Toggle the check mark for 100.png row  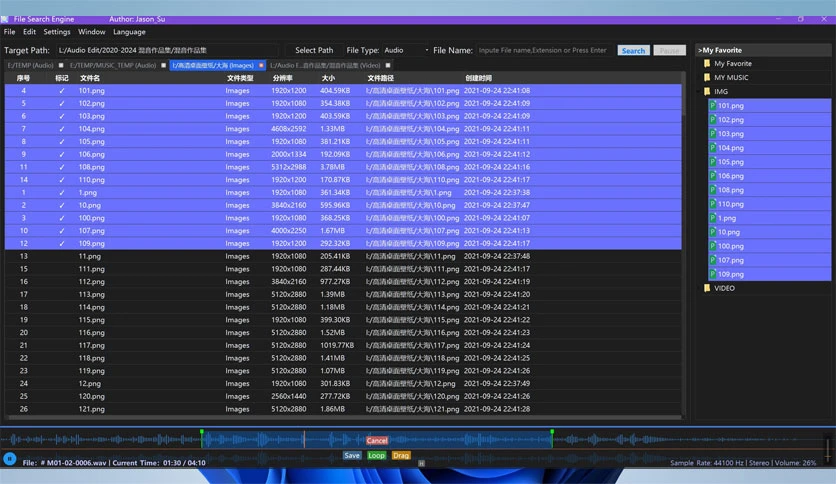pyautogui.click(x=62, y=218)
